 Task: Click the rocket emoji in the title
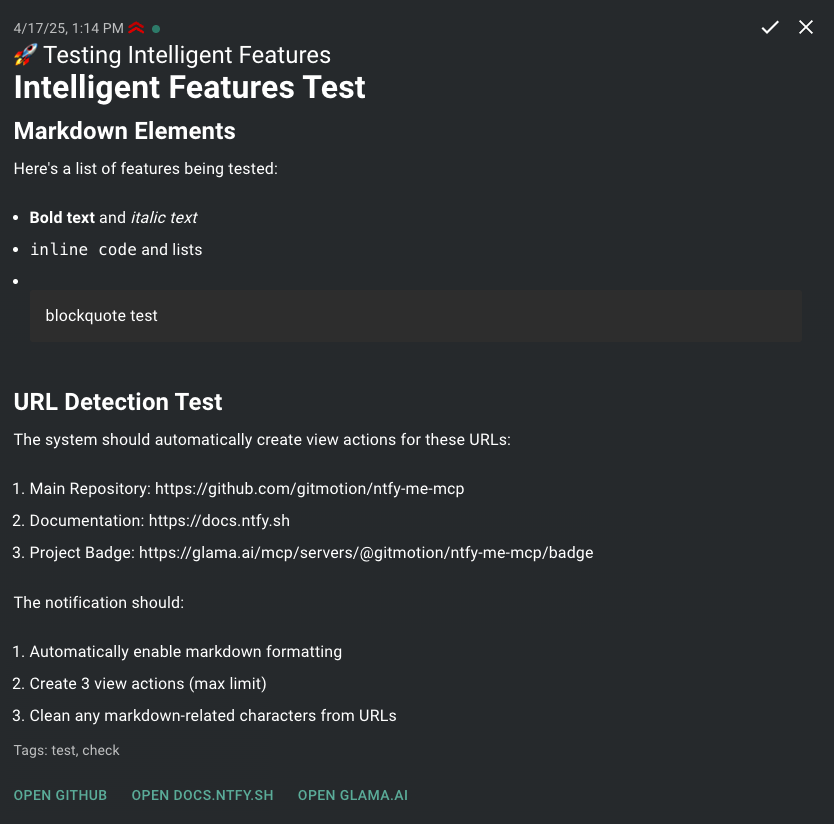pos(26,56)
